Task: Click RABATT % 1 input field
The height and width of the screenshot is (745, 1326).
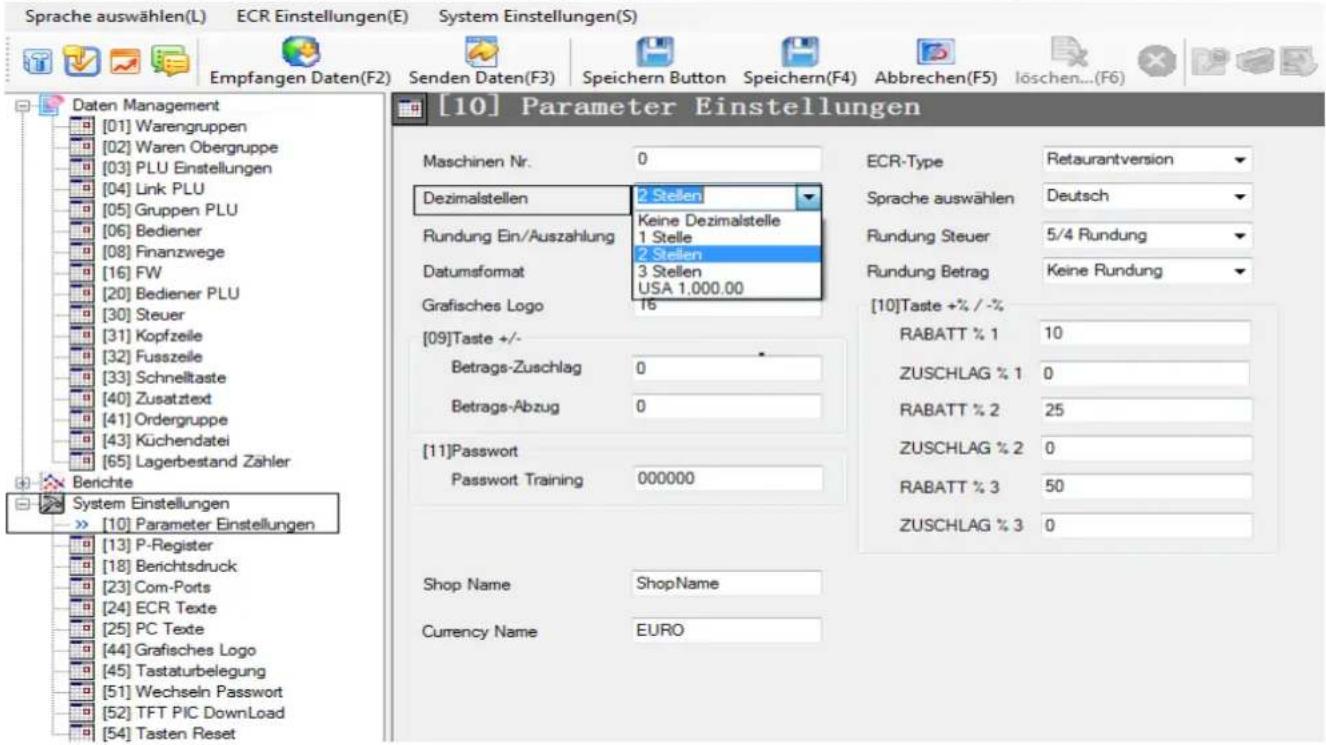Action: (x=1144, y=334)
